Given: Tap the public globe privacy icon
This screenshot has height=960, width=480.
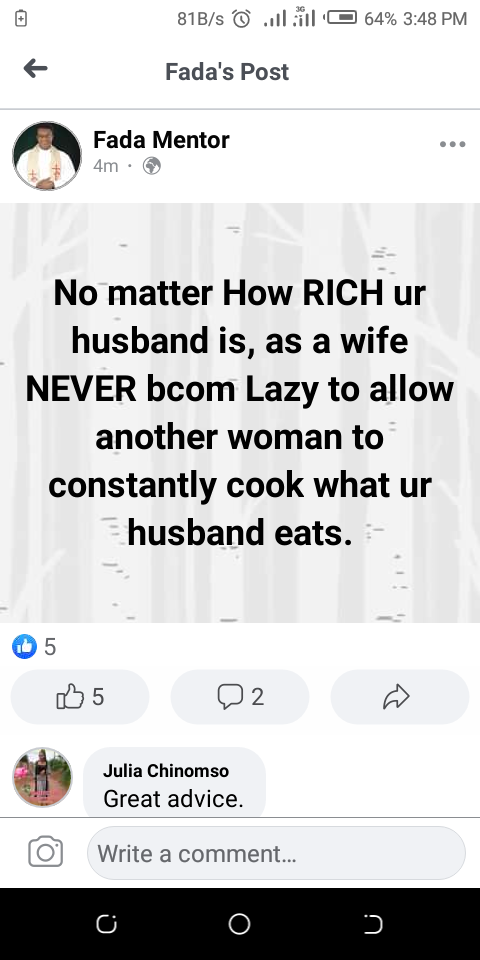Looking at the screenshot, I should (151, 166).
